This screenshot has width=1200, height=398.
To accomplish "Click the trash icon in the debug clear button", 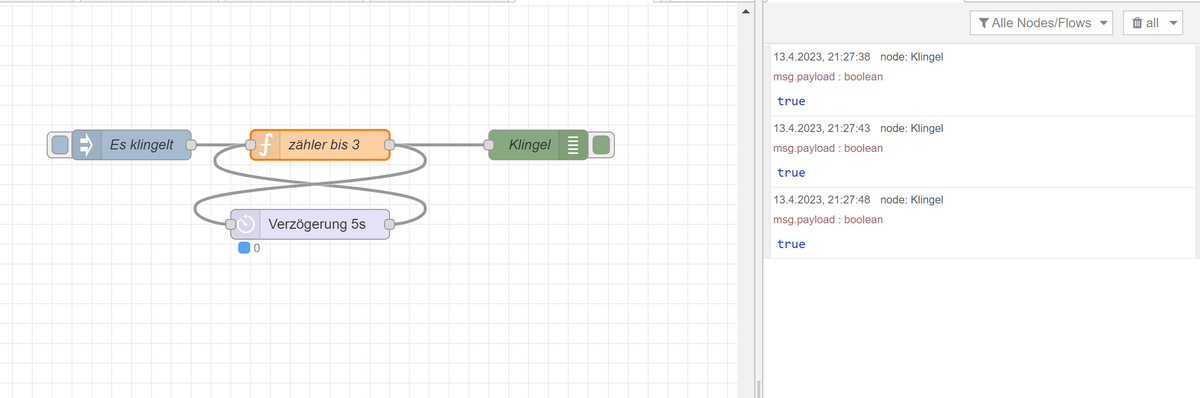I will 1137,23.
